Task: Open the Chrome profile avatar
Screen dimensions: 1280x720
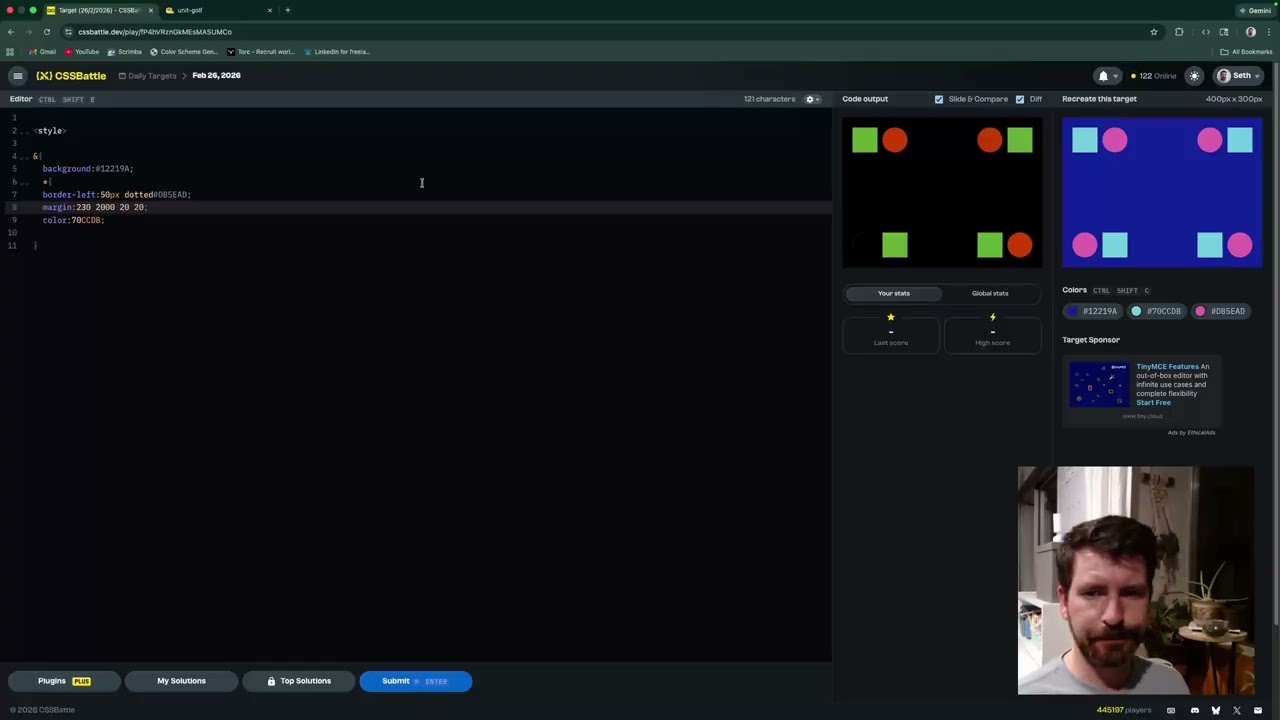Action: point(1251,32)
